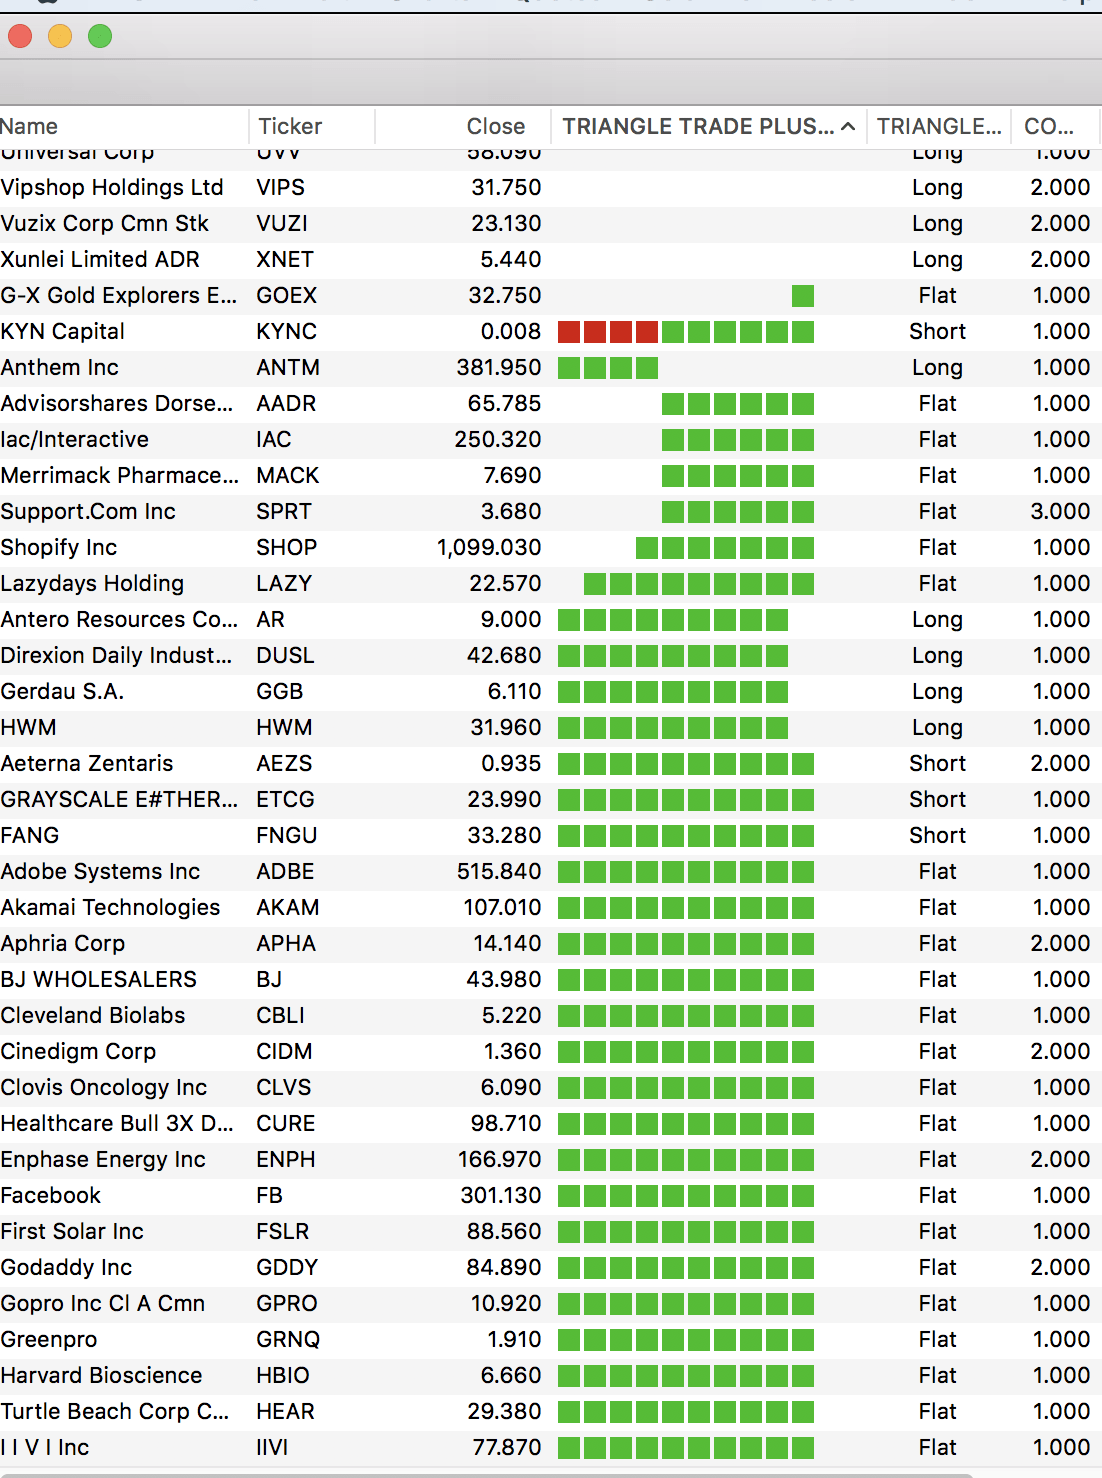This screenshot has width=1102, height=1478.
Task: Click the FSLR ticker cell
Action: [x=283, y=1232]
